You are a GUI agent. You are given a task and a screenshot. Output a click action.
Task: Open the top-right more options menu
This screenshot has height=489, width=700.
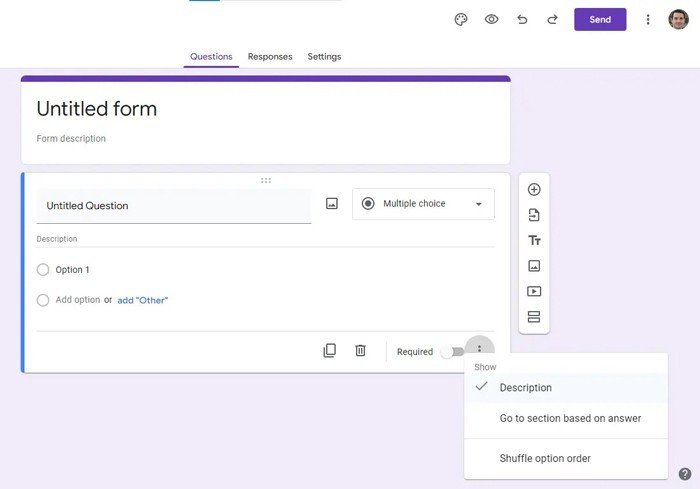pyautogui.click(x=648, y=20)
